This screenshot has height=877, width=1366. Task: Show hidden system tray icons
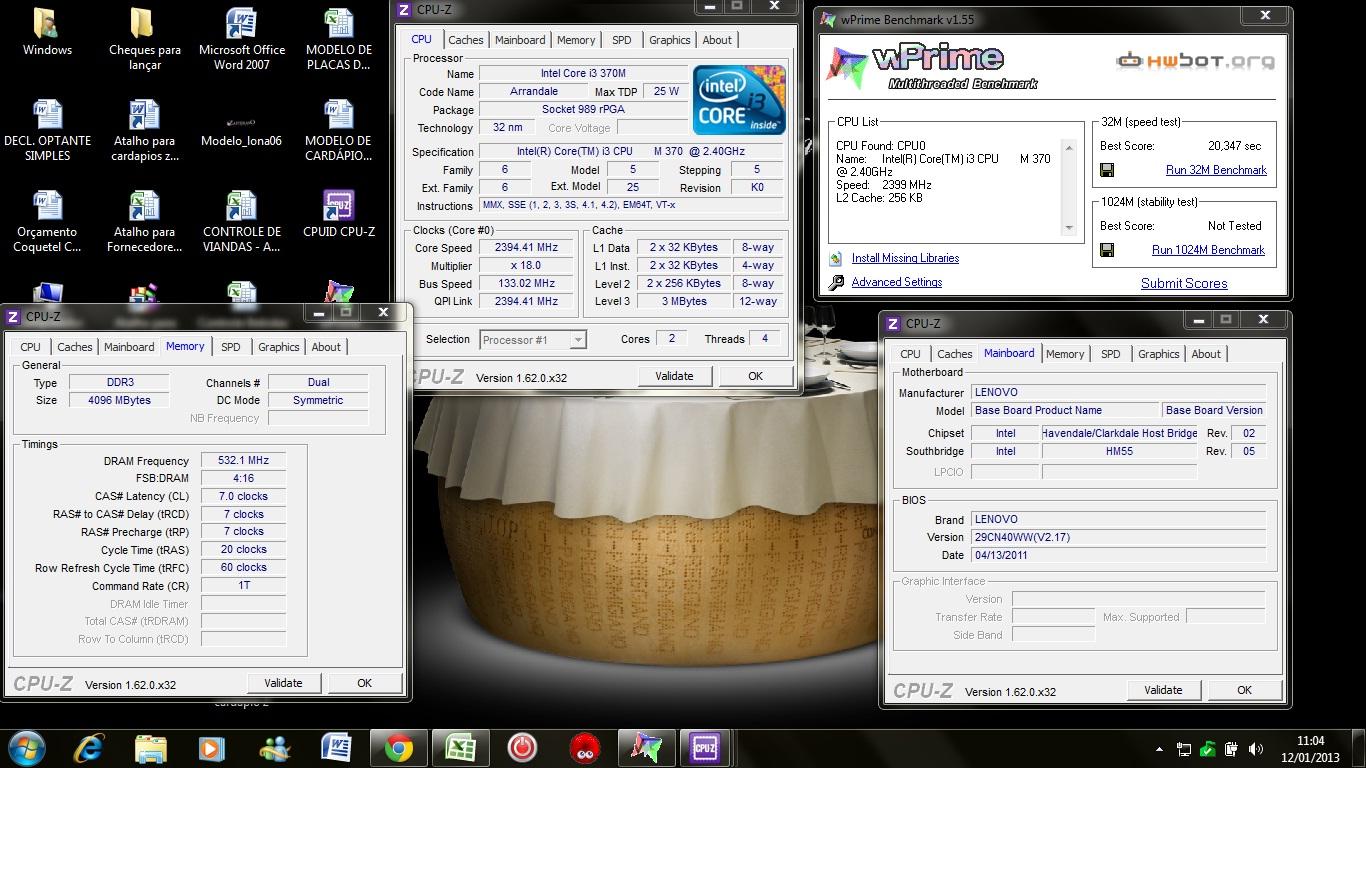point(1160,749)
